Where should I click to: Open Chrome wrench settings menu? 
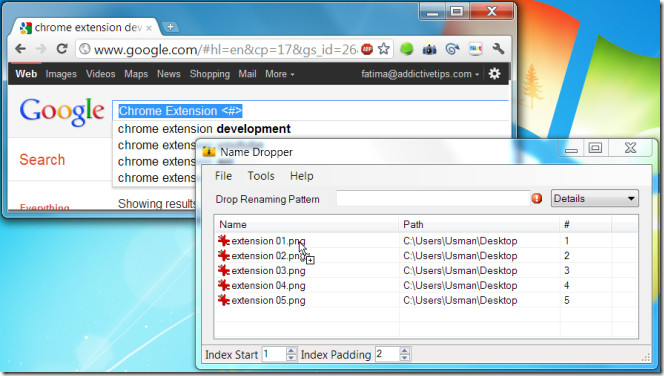[498, 49]
